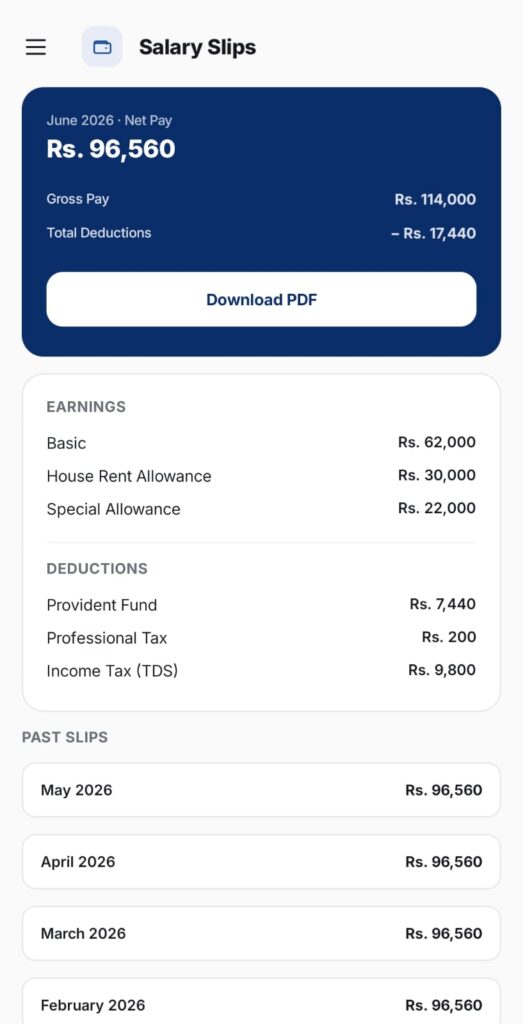Tap the wallet app icon
Viewport: 523px width, 1024px height.
pos(102,47)
